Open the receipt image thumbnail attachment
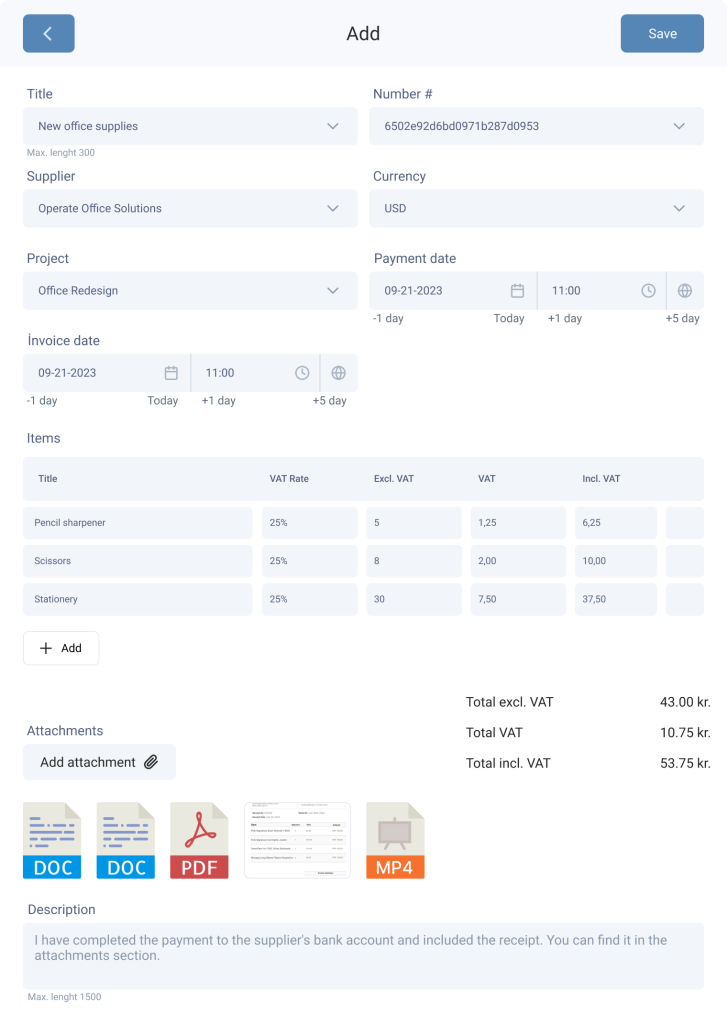Screen dimensions: 727x1024 point(297,840)
